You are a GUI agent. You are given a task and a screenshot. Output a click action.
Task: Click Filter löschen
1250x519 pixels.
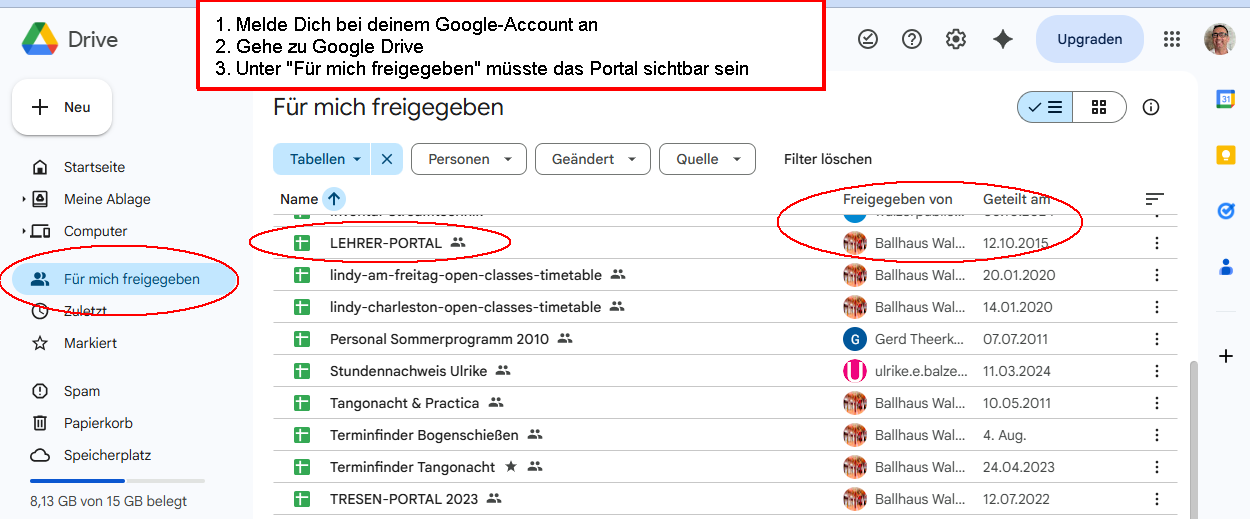coord(828,159)
